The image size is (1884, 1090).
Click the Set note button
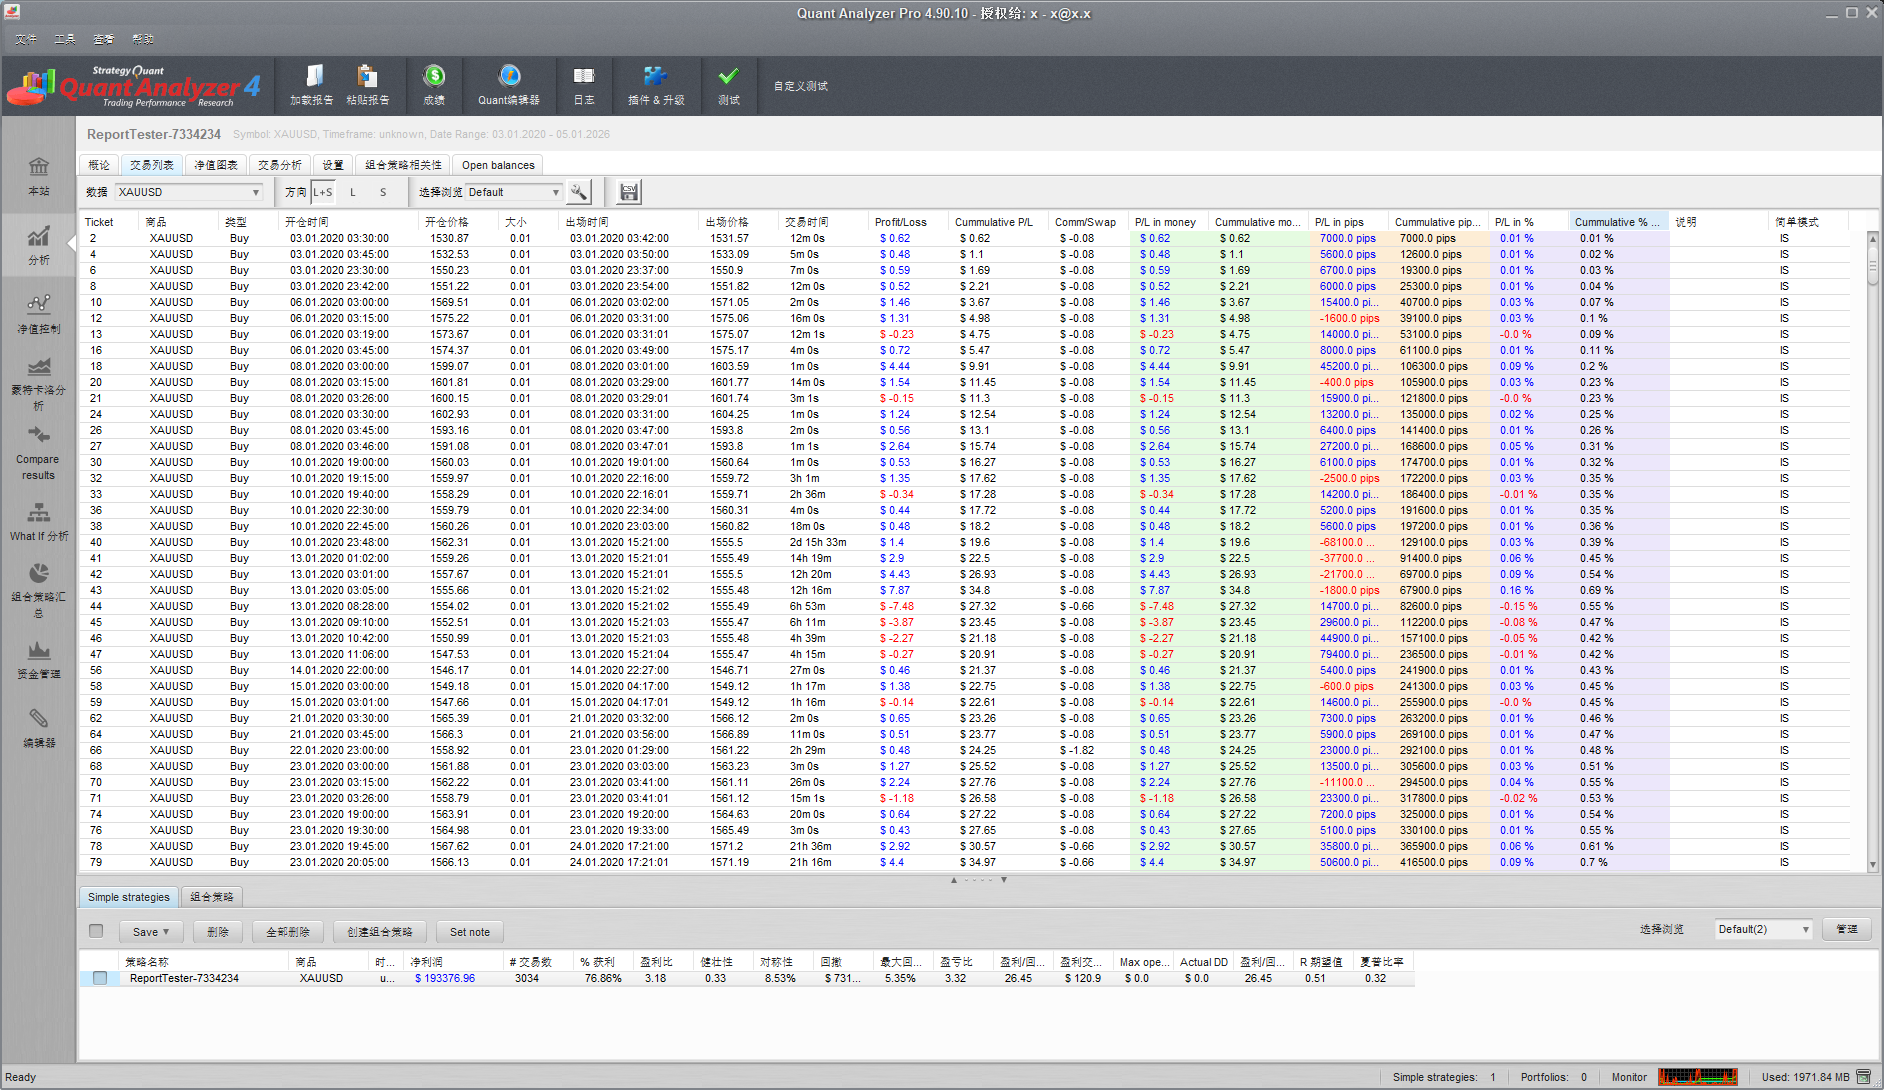469,932
